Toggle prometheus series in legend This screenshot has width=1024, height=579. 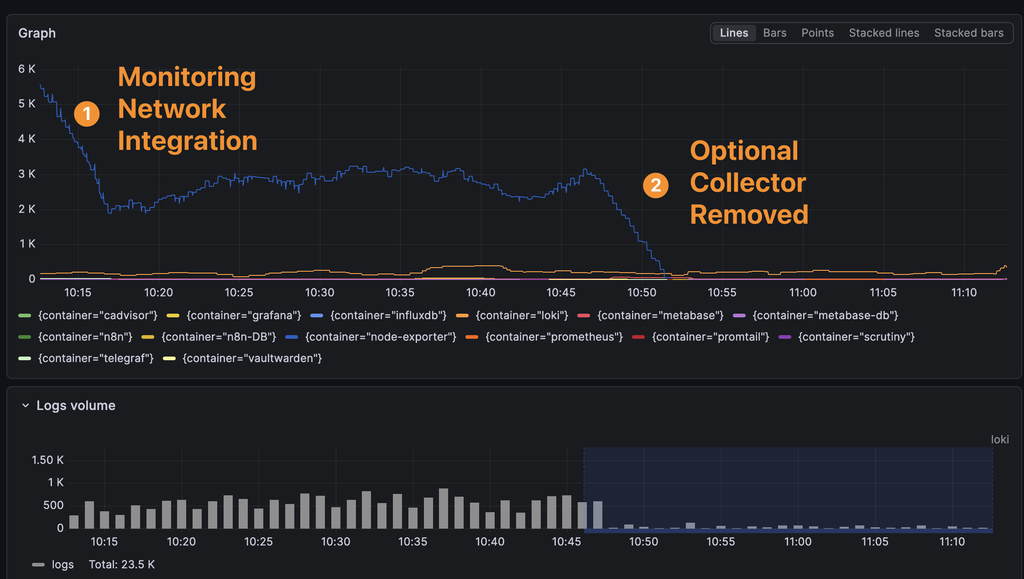pos(554,337)
